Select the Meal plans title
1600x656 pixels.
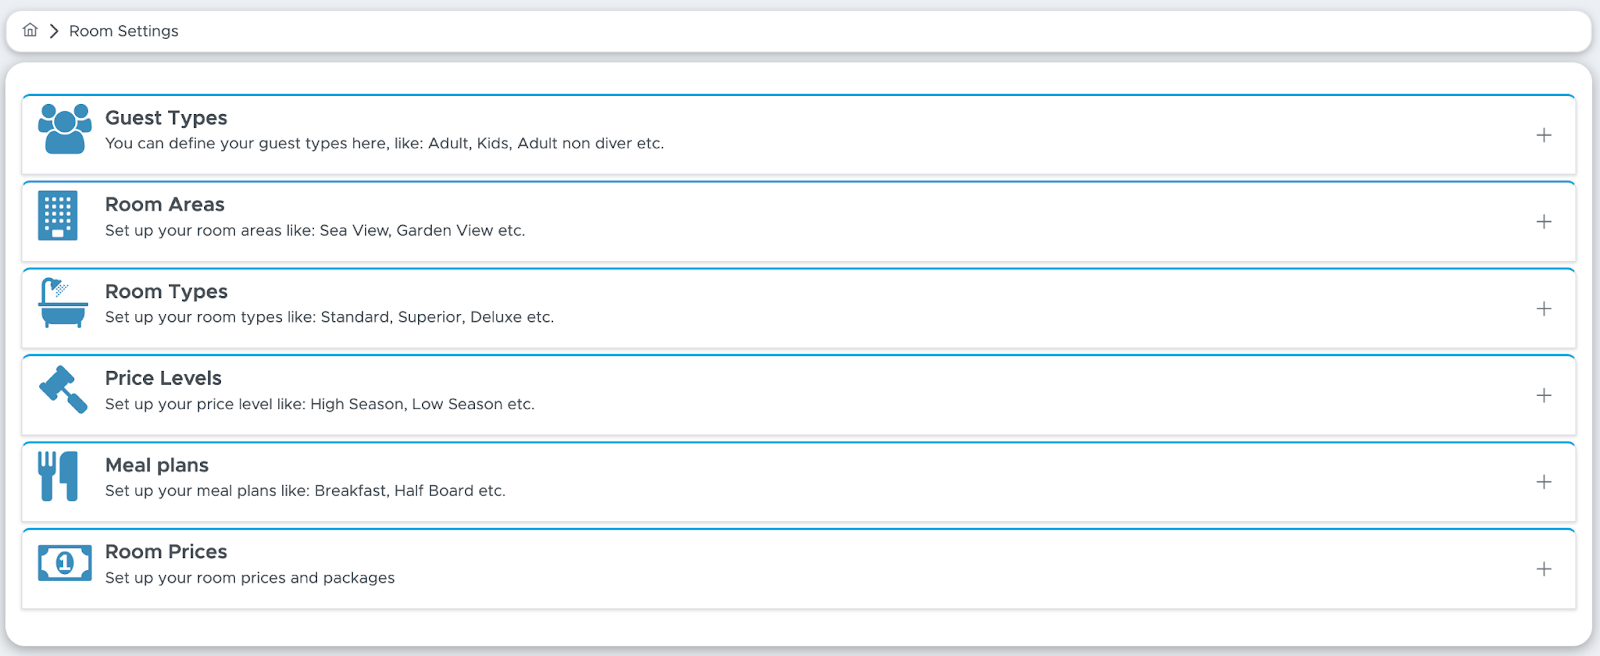point(157,465)
